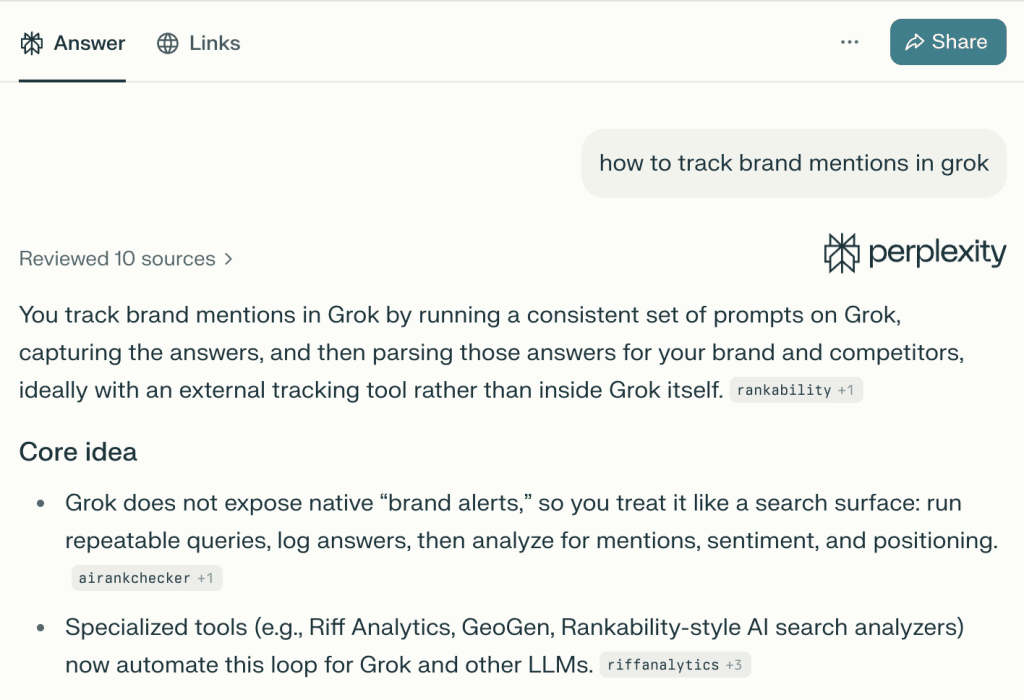Click the +3 count next to riffanalytics

tap(733, 665)
